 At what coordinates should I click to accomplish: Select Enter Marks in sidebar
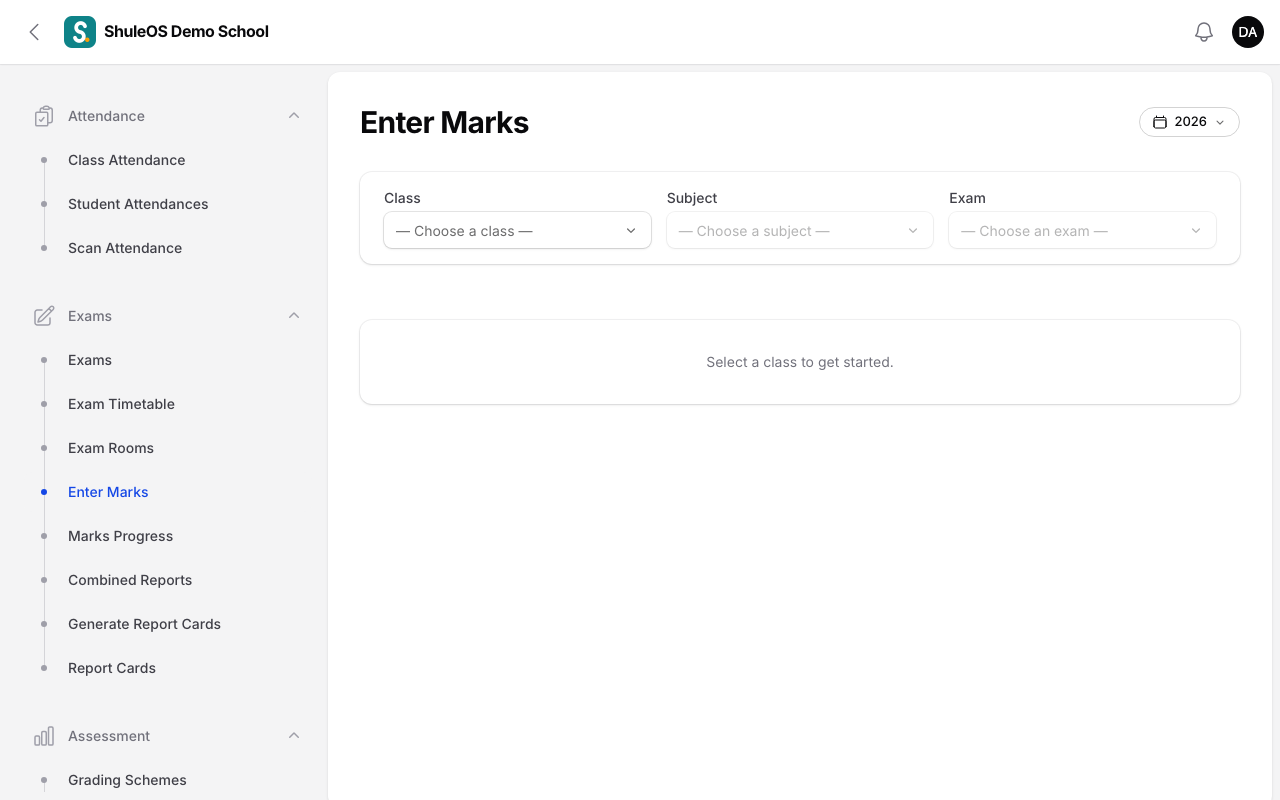click(108, 492)
